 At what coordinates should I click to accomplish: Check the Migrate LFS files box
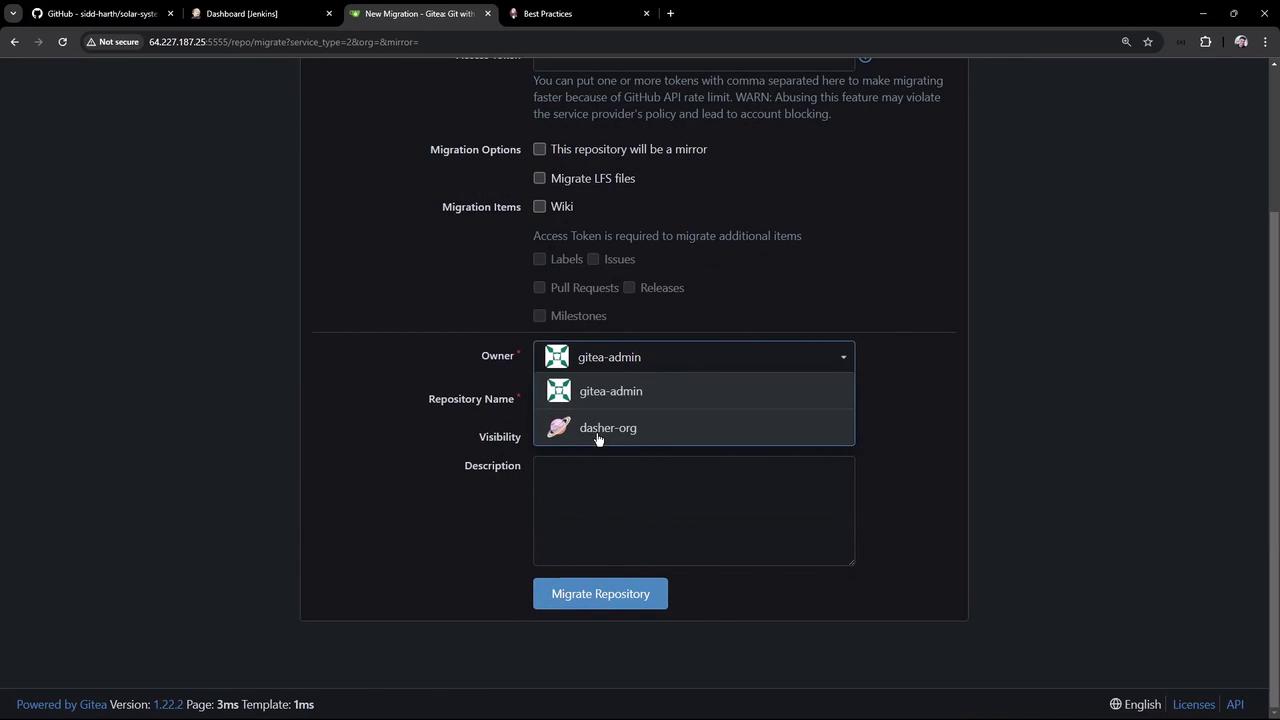[x=540, y=178]
